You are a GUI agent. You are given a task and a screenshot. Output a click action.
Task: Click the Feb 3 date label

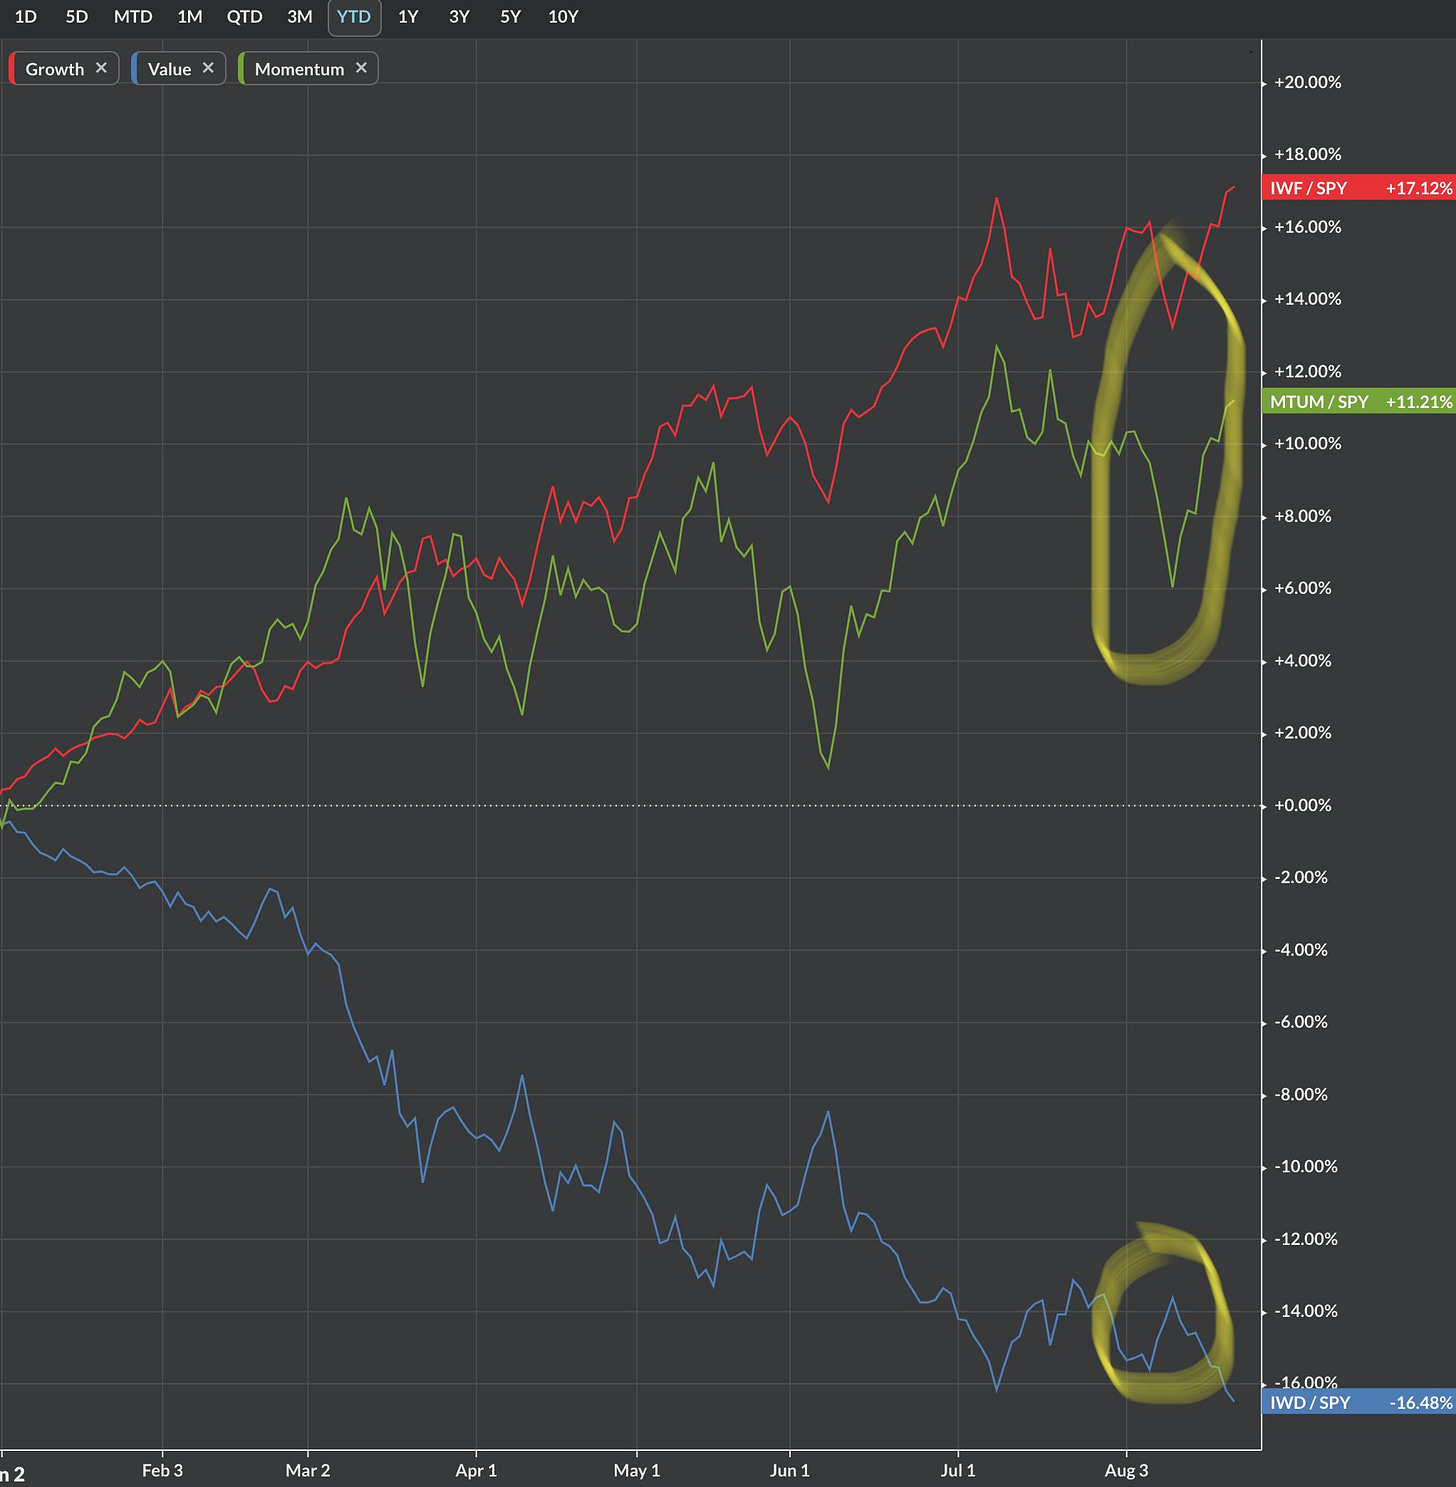coord(162,1470)
